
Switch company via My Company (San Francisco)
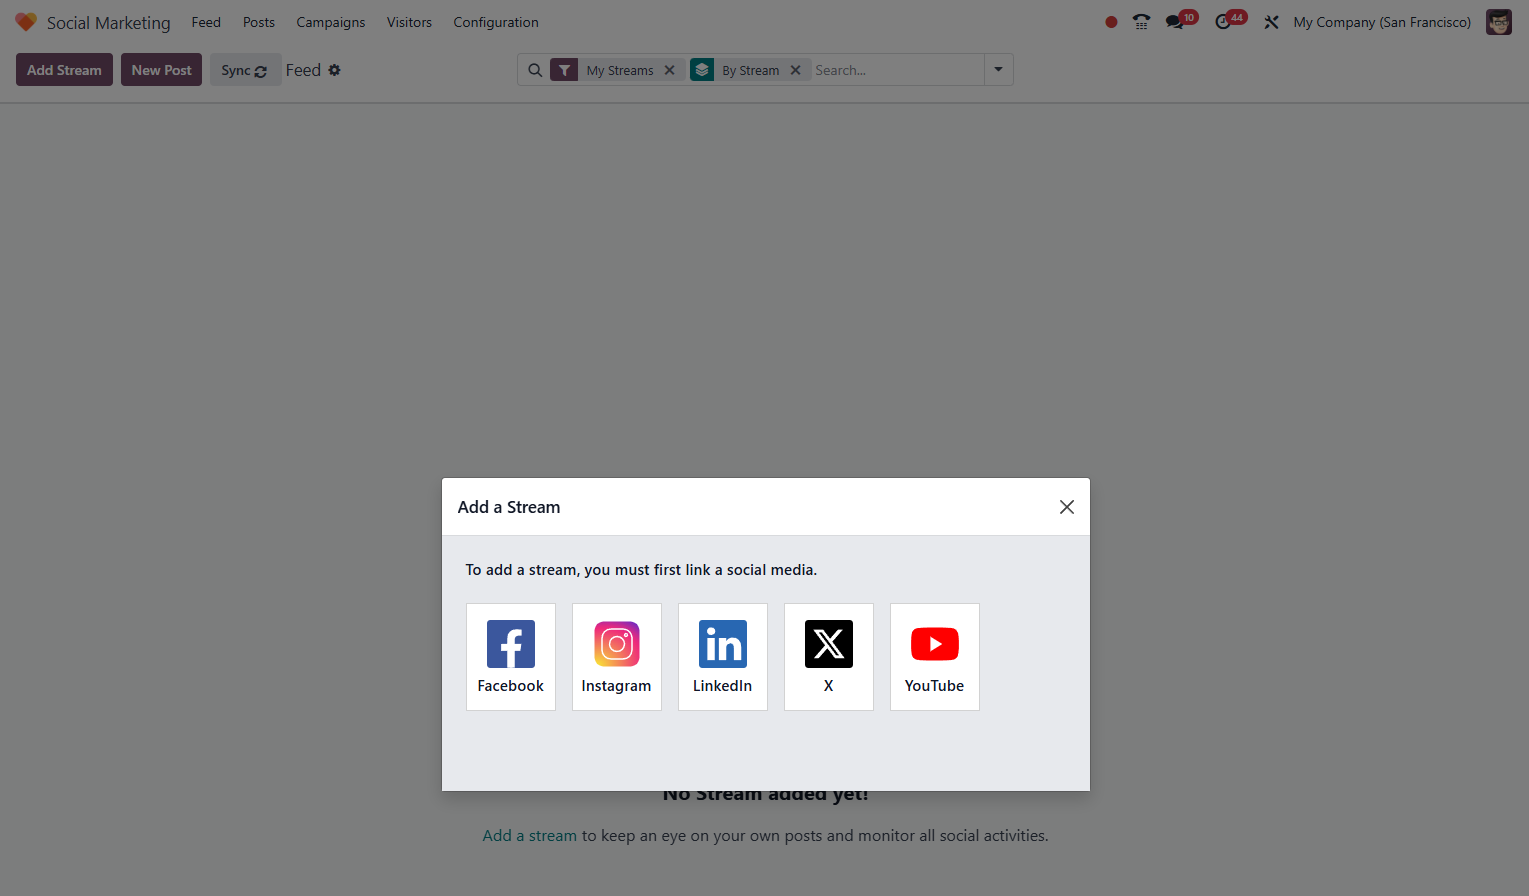[x=1382, y=22]
